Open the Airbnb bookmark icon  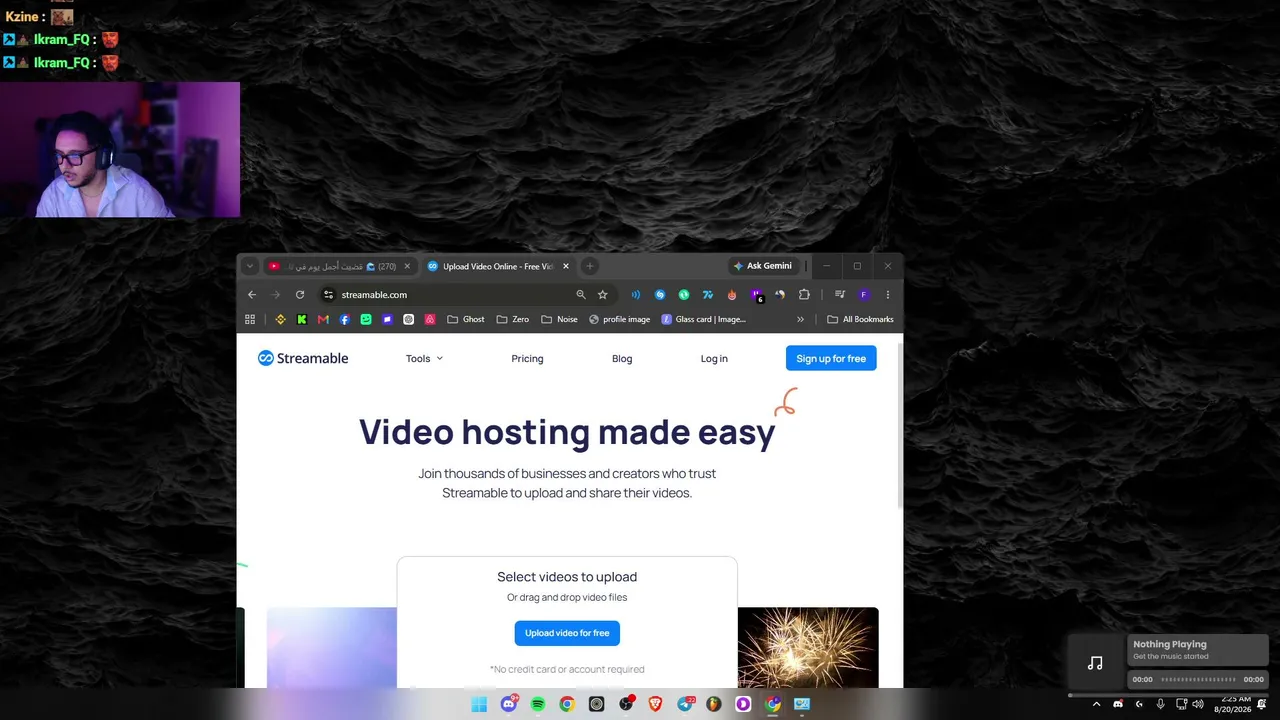pyautogui.click(x=430, y=319)
